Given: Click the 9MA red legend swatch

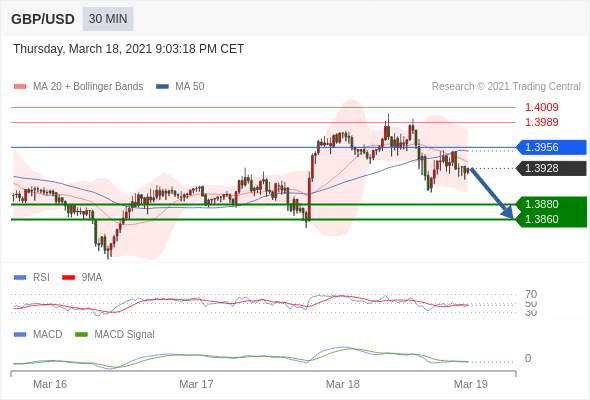Looking at the screenshot, I should [x=68, y=278].
